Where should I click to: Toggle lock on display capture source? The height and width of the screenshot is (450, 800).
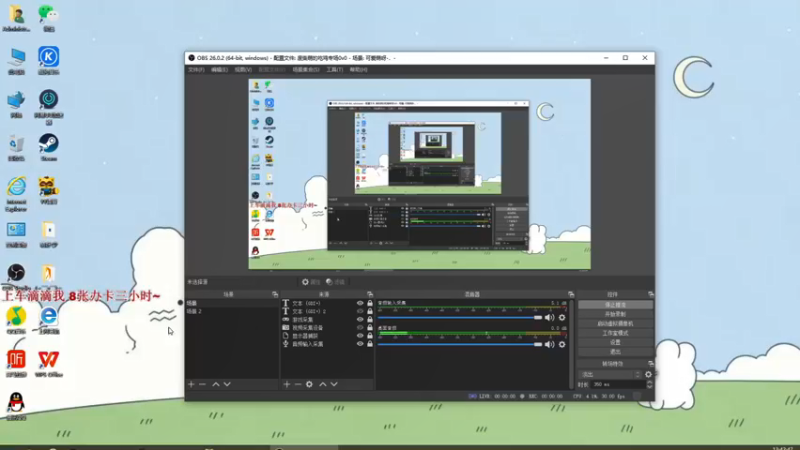pyautogui.click(x=370, y=336)
